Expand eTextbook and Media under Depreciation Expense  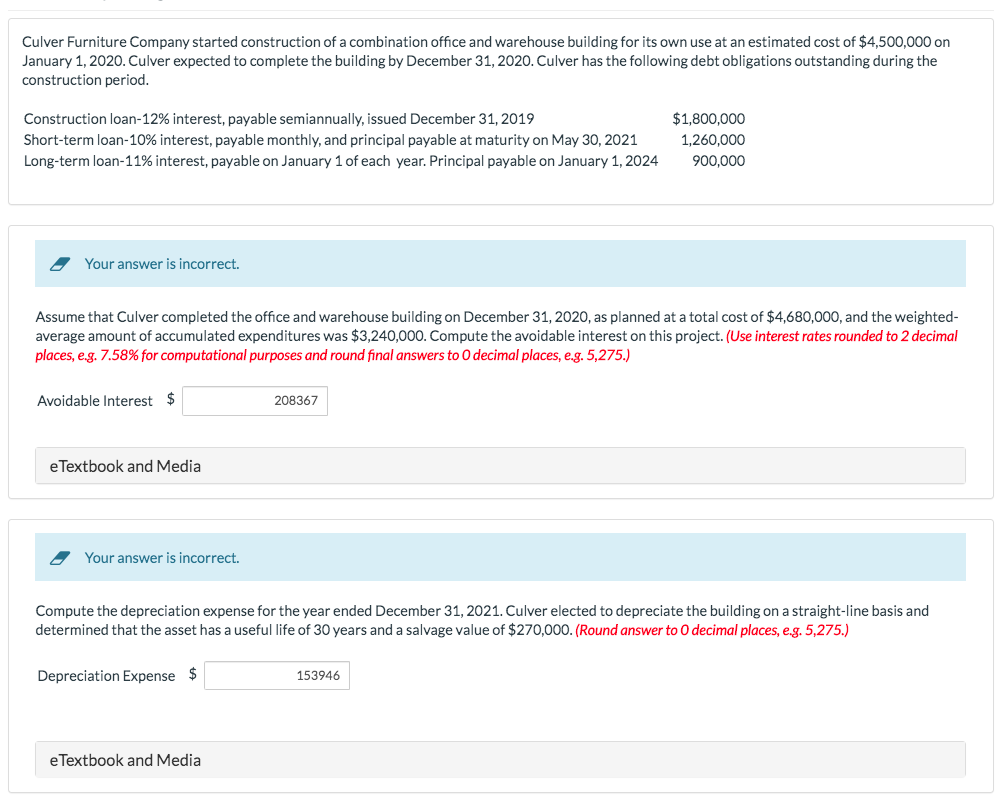pos(500,760)
